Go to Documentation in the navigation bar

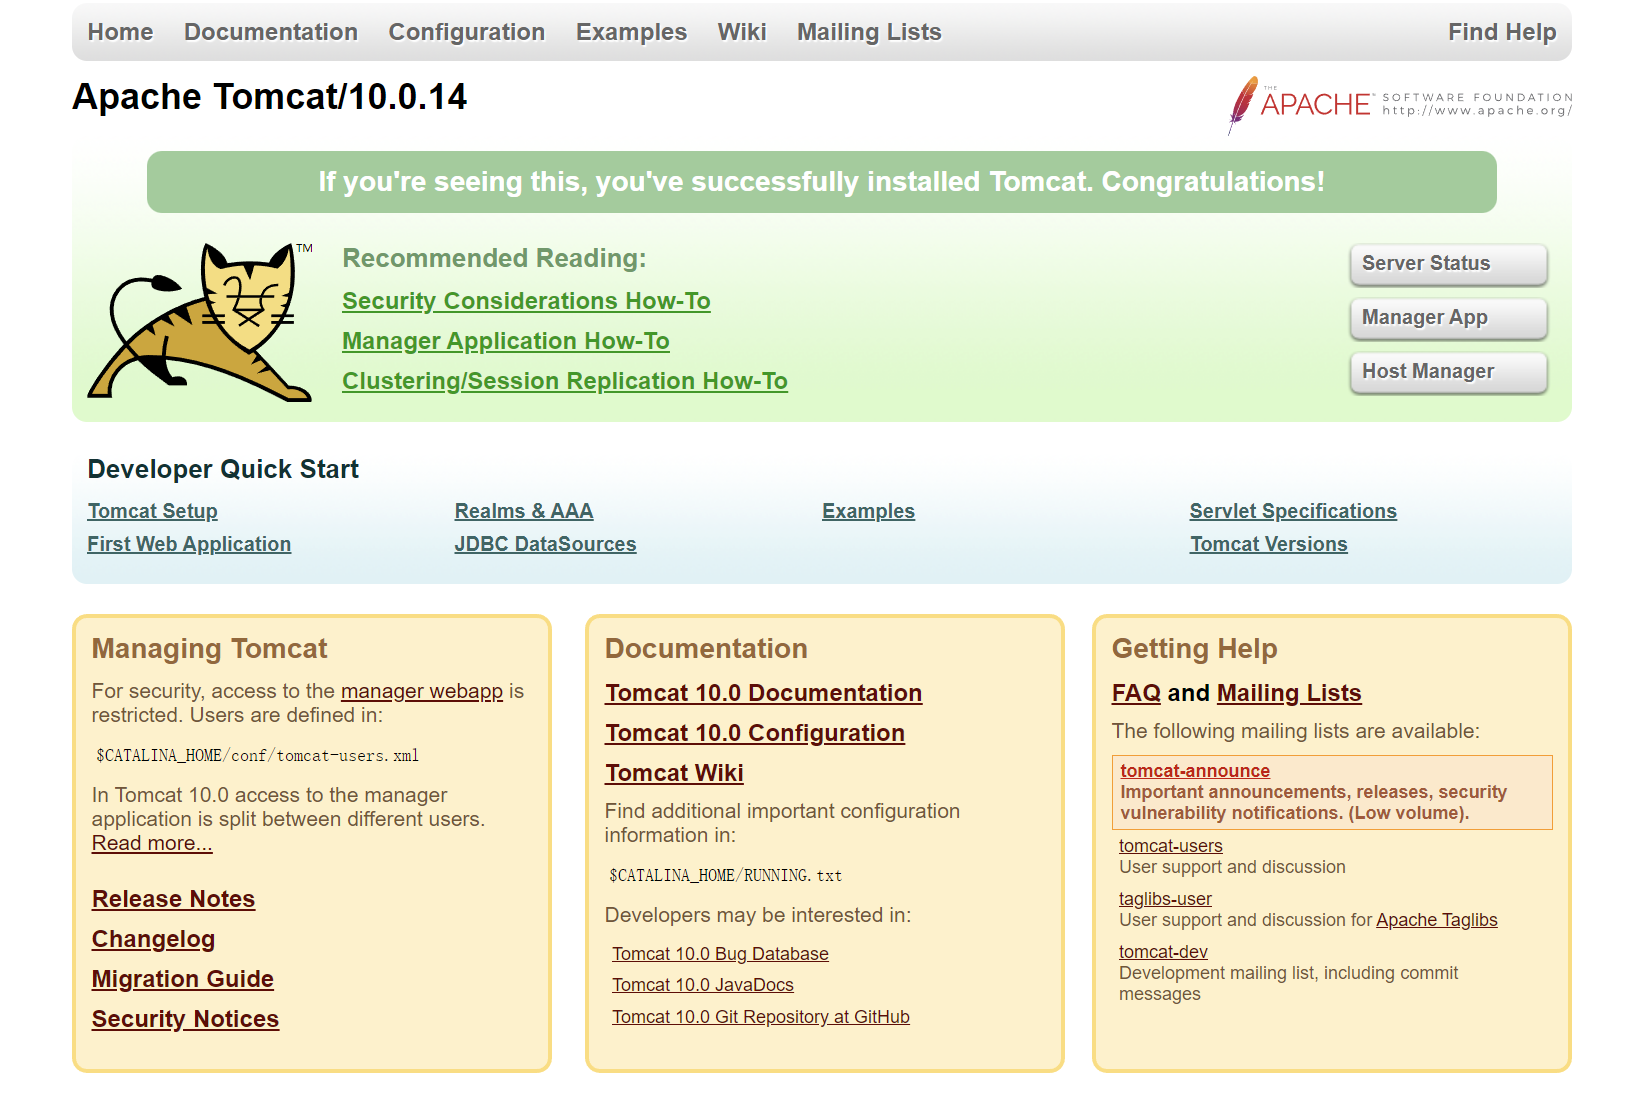click(271, 32)
